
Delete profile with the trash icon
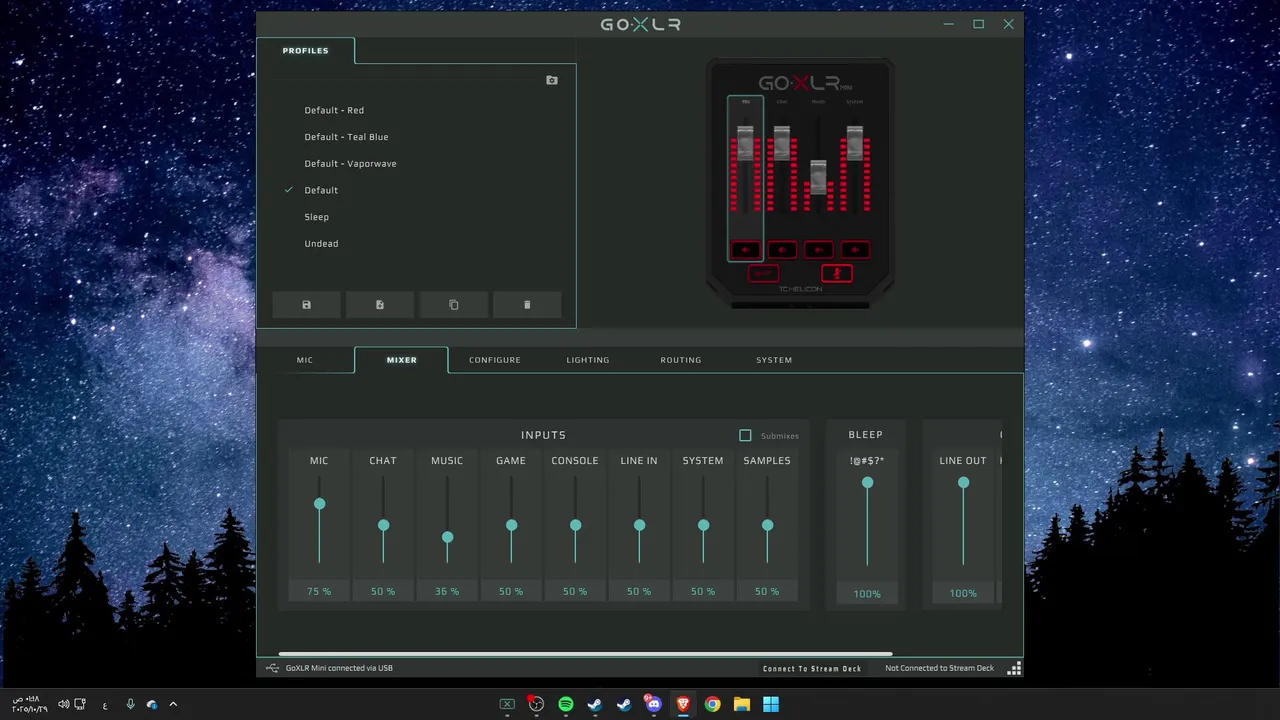tap(527, 305)
